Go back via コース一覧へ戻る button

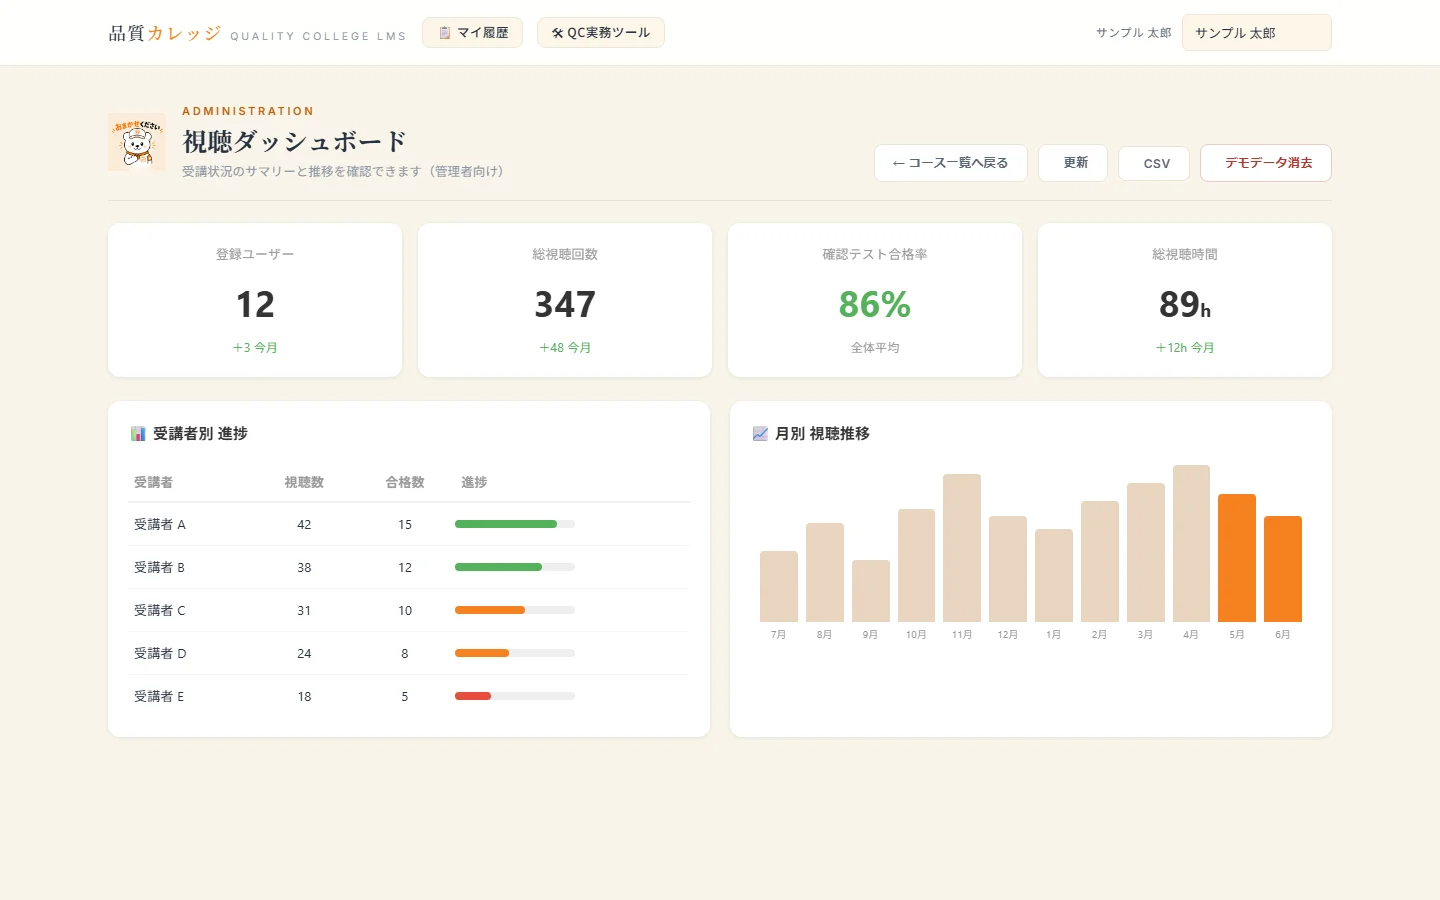coord(951,163)
